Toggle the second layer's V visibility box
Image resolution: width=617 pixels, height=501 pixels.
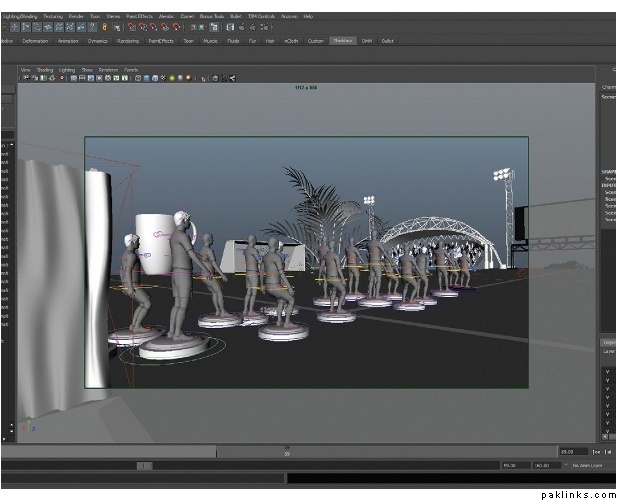(x=607, y=382)
